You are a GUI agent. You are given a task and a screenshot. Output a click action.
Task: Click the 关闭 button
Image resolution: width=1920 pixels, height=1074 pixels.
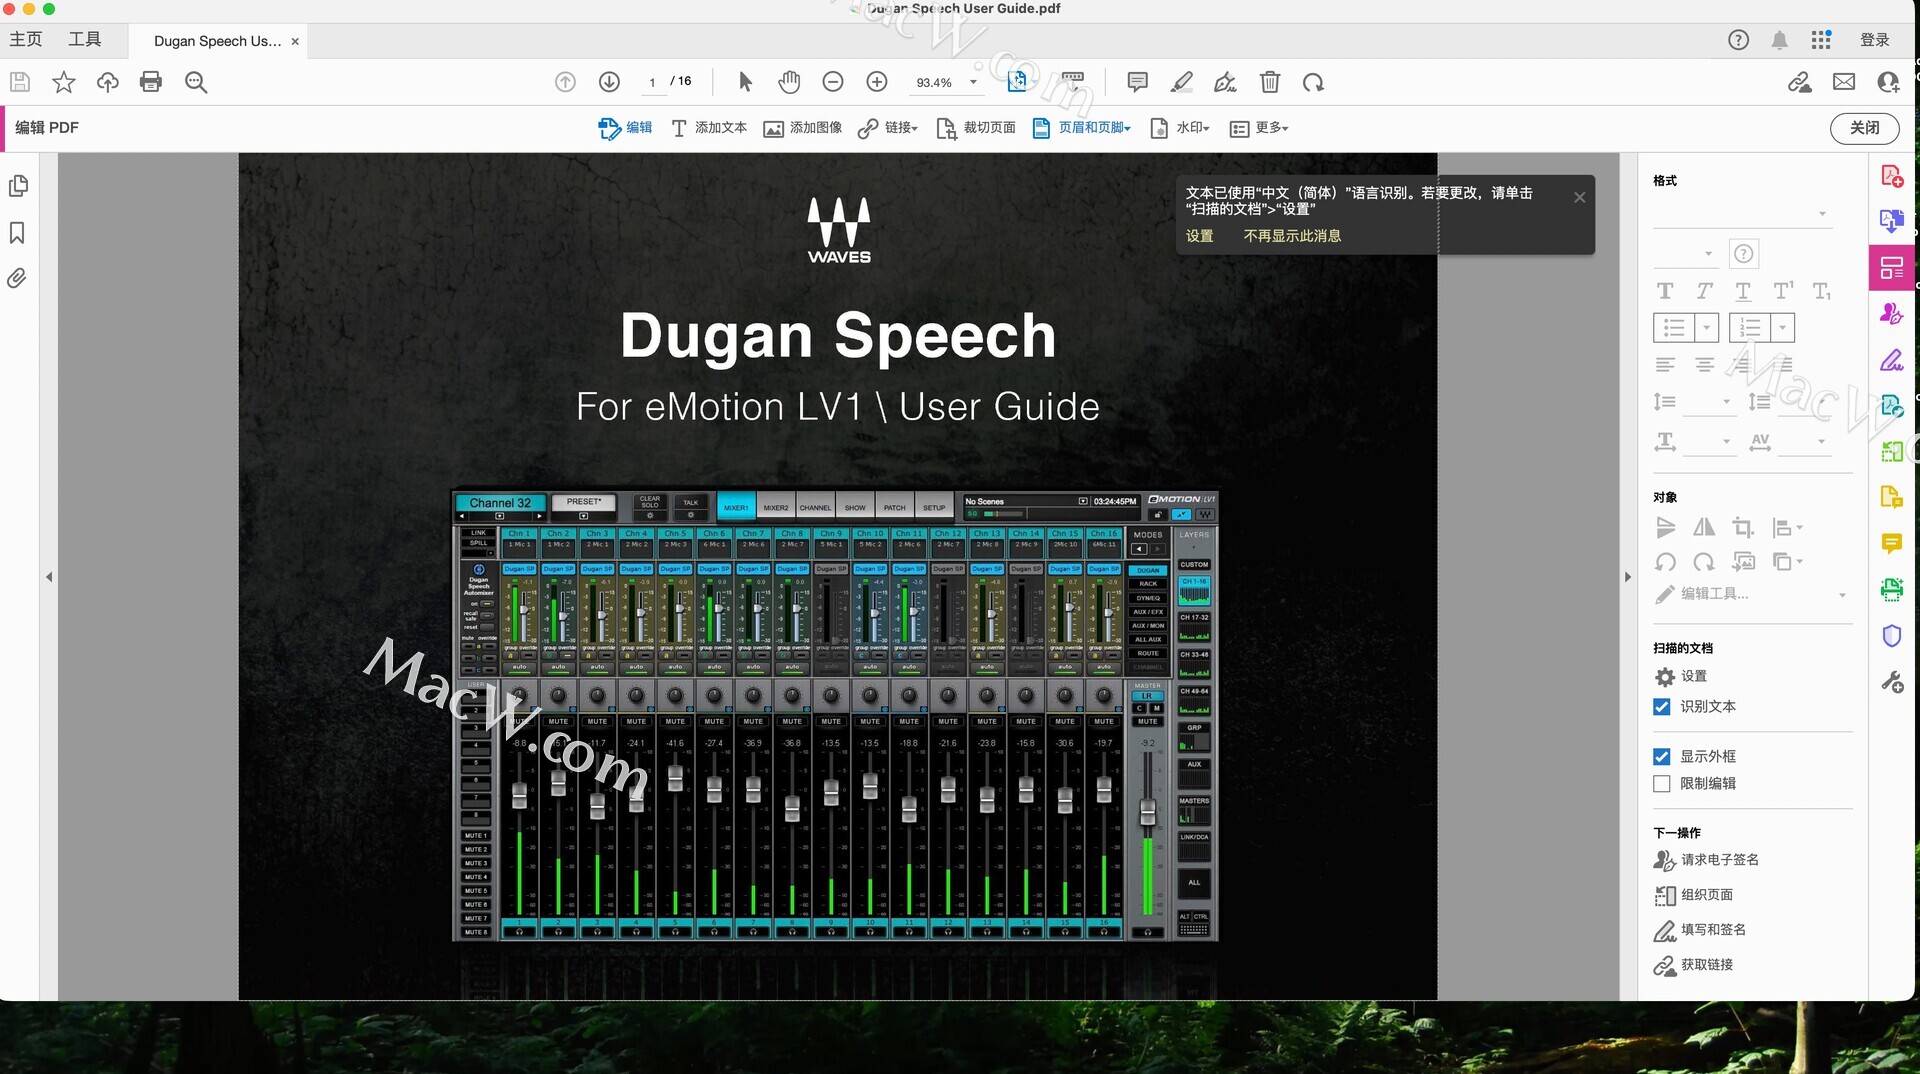[1864, 128]
